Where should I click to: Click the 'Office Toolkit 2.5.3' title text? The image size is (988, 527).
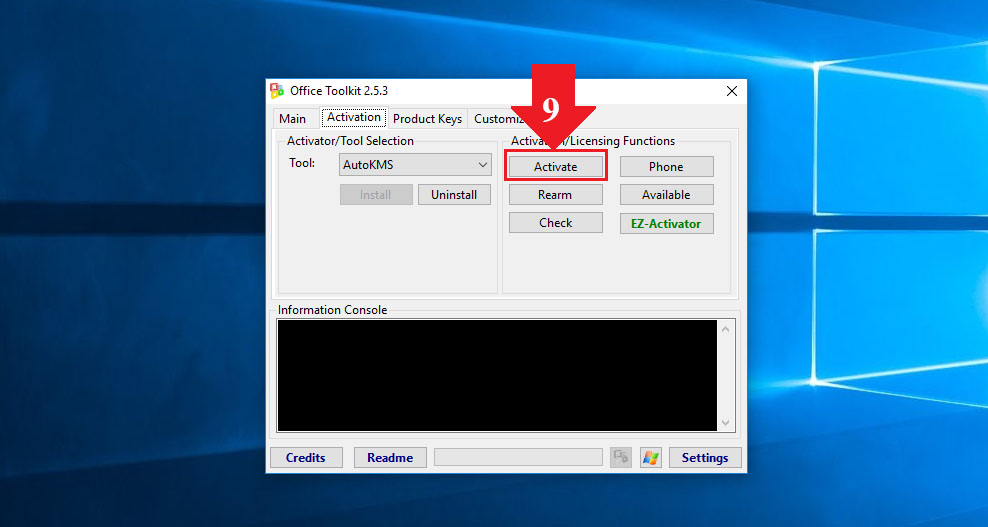[x=339, y=91]
